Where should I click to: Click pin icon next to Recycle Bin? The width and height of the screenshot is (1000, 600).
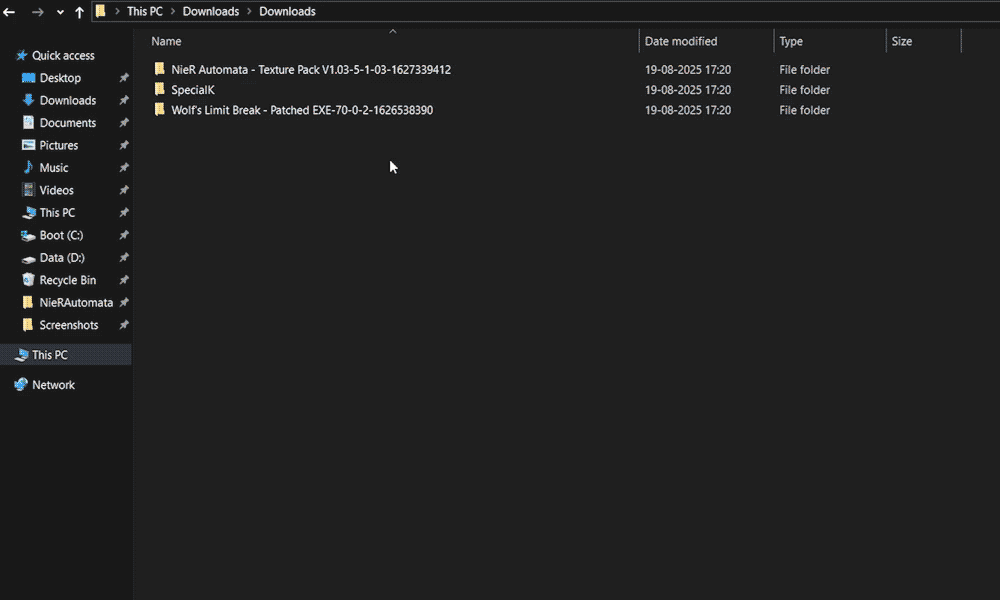pos(124,280)
